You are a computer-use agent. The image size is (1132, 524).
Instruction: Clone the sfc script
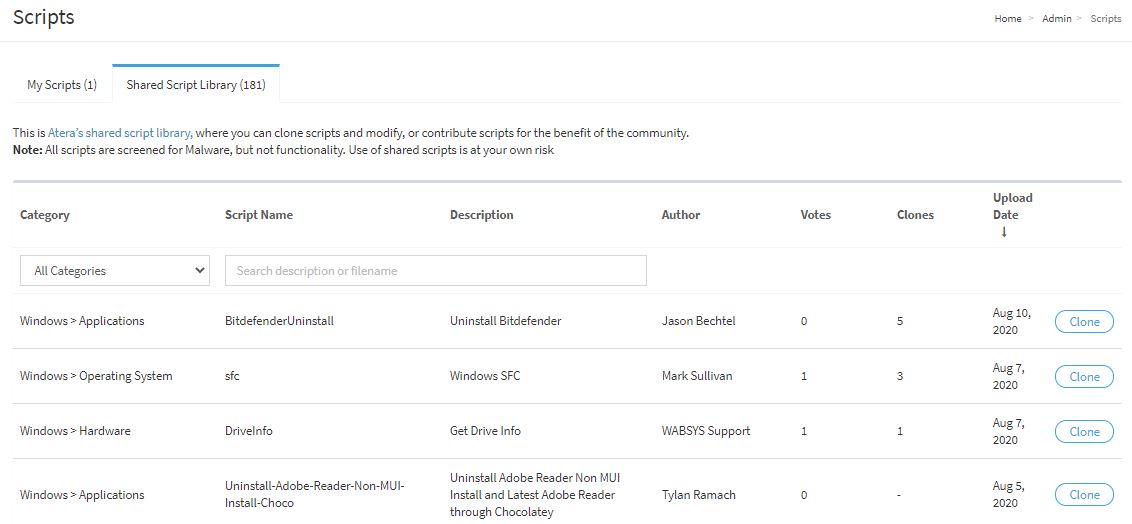point(1084,377)
